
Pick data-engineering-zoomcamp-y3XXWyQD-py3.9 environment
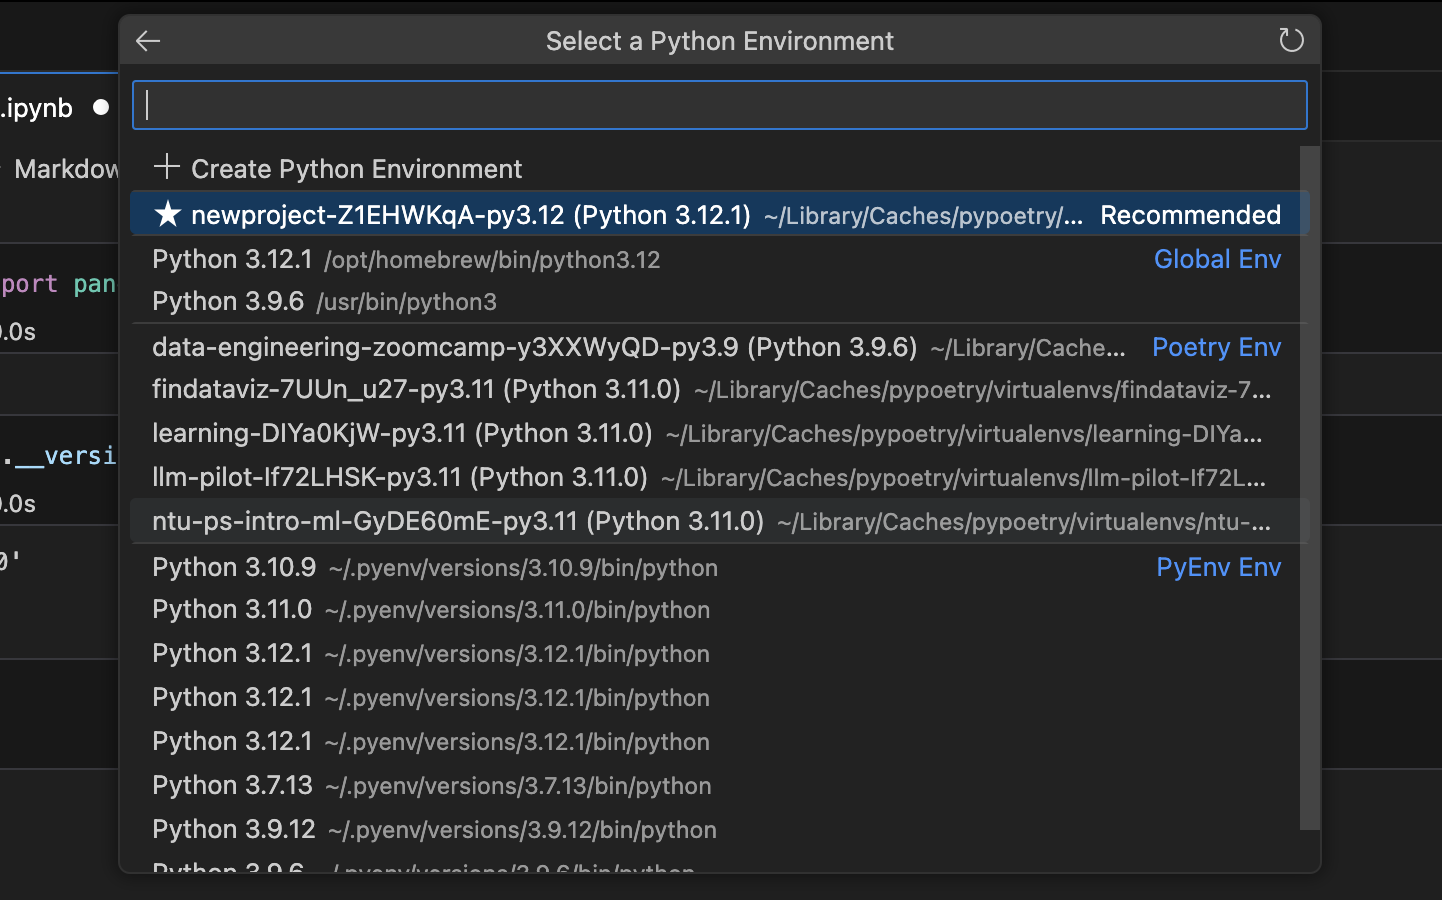click(720, 347)
